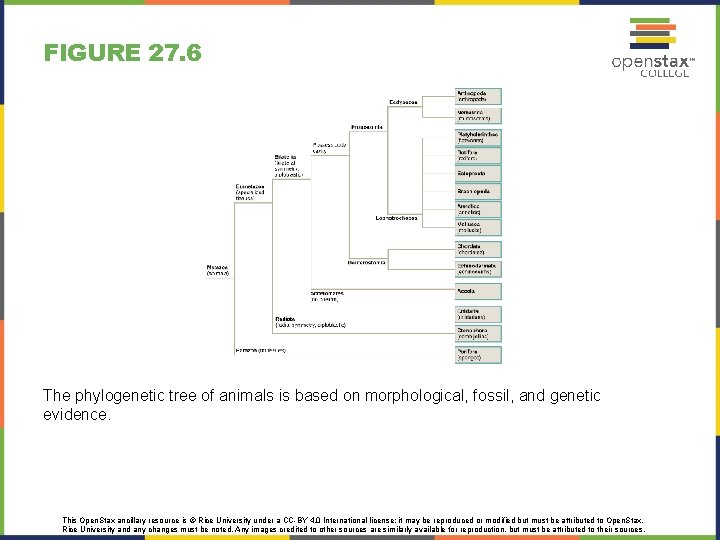Click the Acoelomorpha branch label
This screenshot has width=720, height=540.
327,296
